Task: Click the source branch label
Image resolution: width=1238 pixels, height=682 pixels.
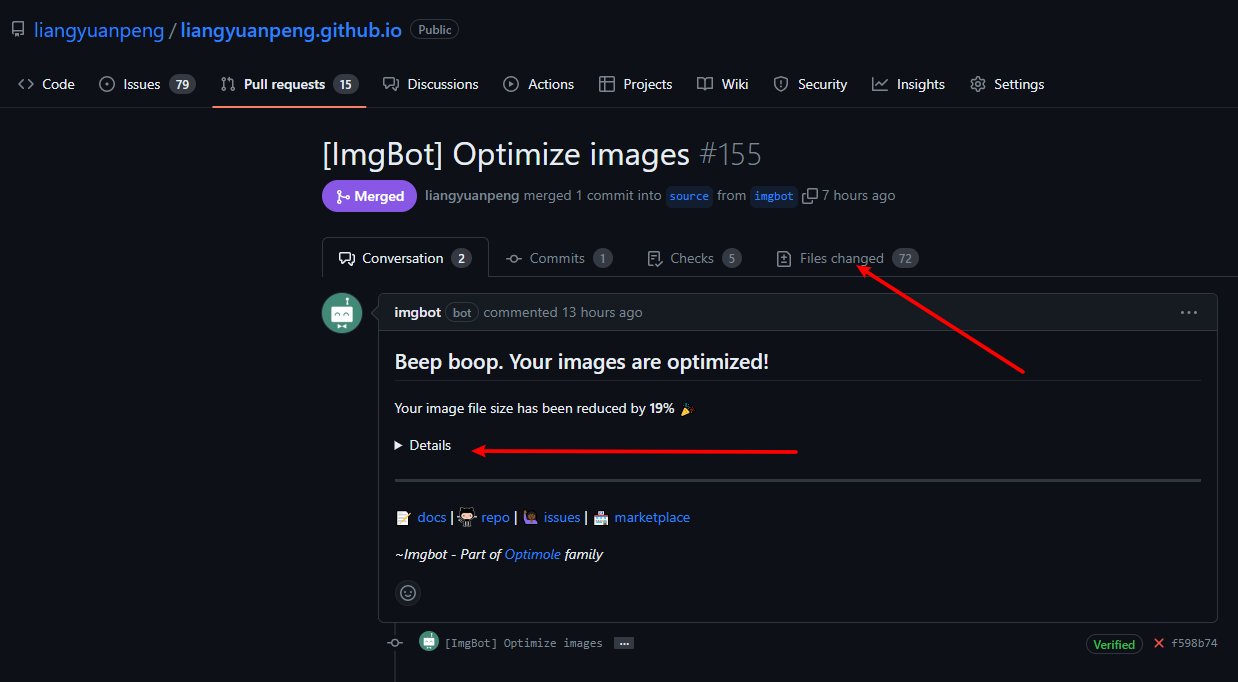Action: [x=689, y=196]
